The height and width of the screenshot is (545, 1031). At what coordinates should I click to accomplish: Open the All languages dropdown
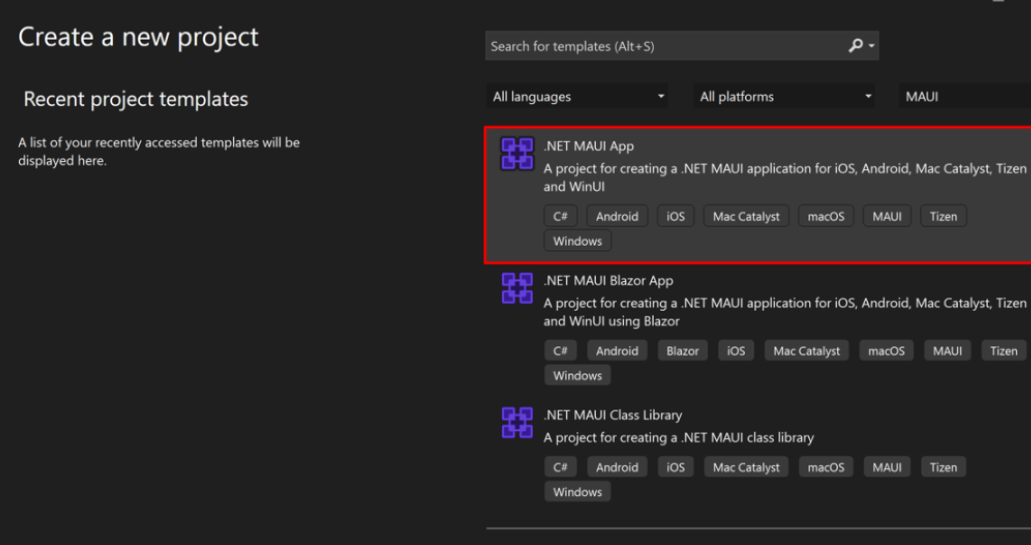(x=578, y=97)
